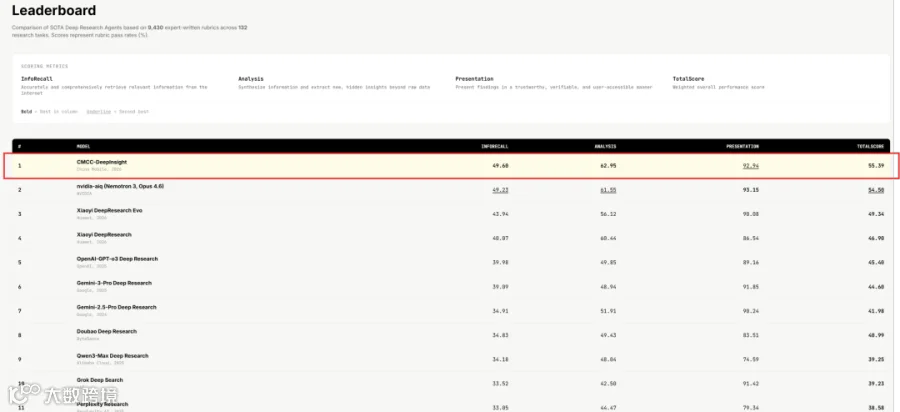
Task: Click the SCORING METRICS section label
Action: point(44,66)
